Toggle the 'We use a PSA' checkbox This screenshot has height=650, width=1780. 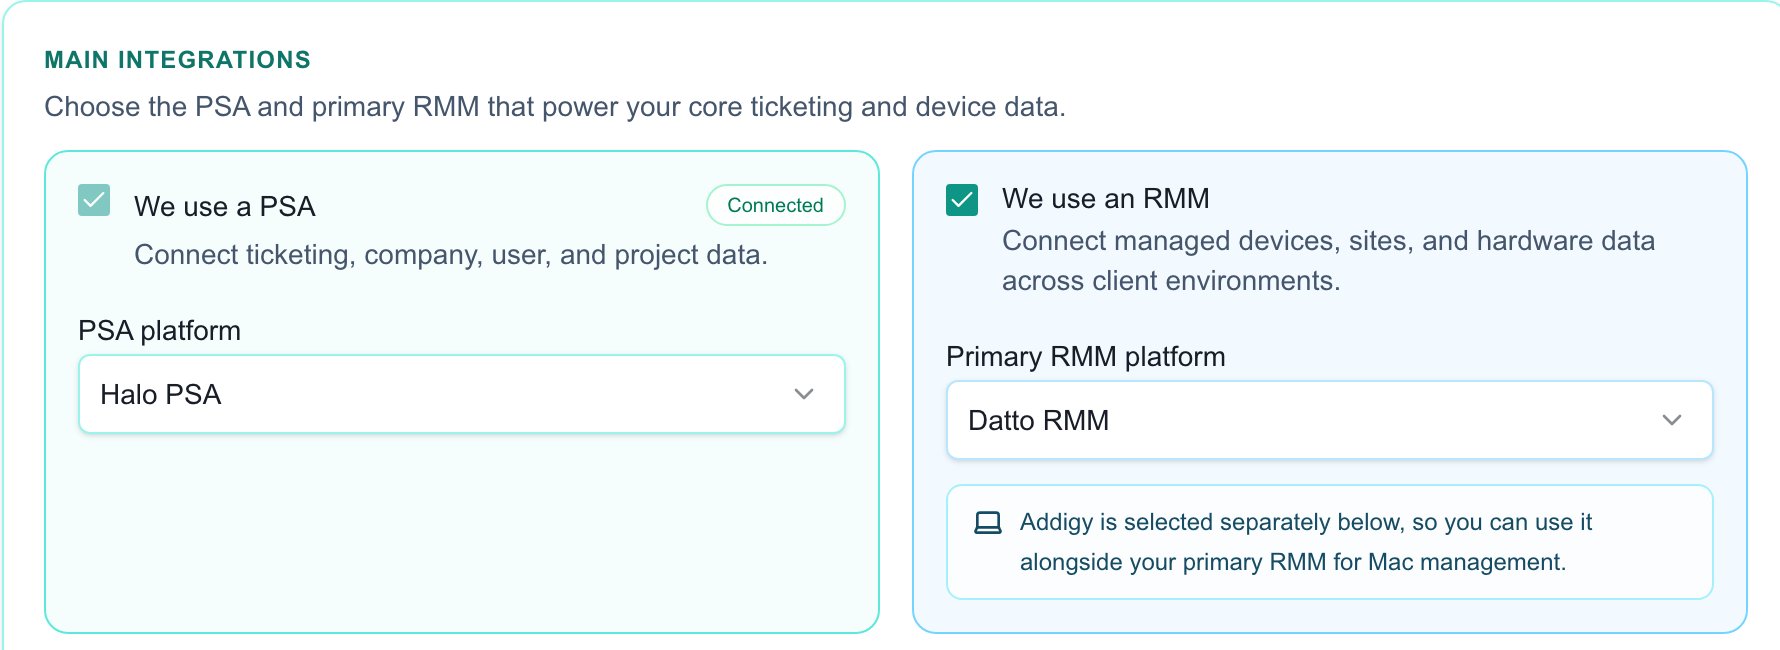pos(94,200)
